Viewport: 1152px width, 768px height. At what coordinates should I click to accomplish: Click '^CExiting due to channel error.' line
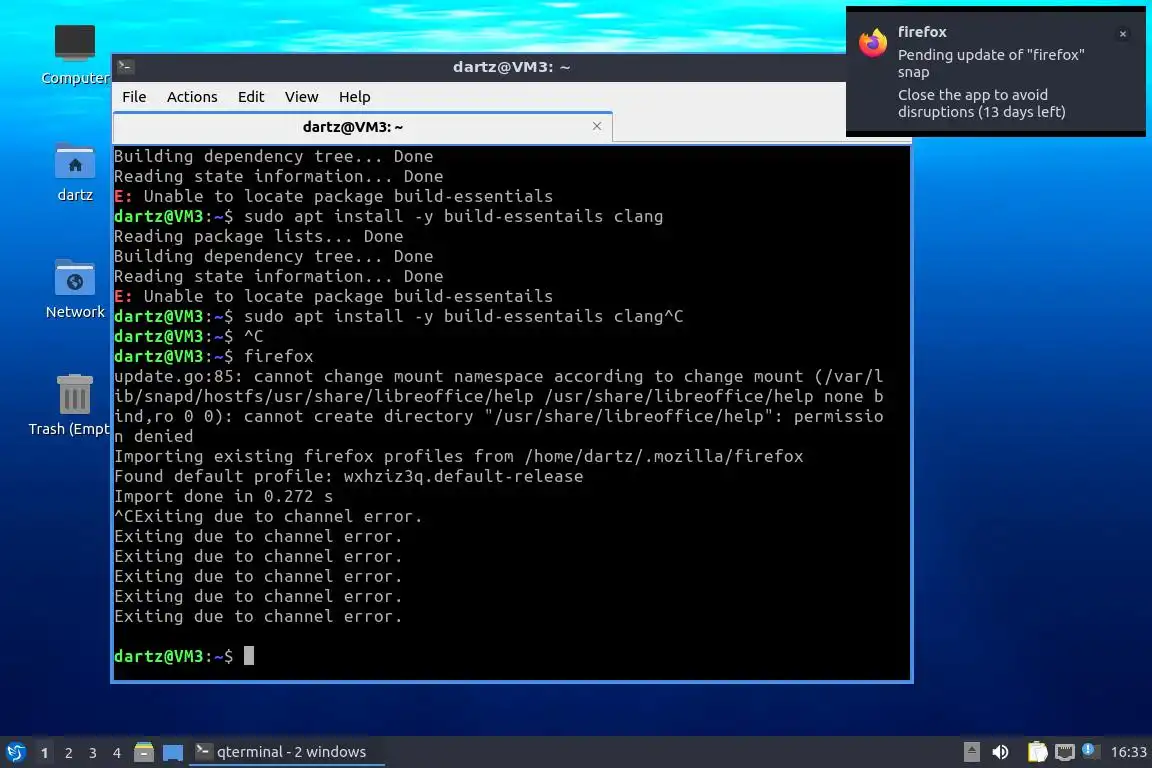coord(268,516)
